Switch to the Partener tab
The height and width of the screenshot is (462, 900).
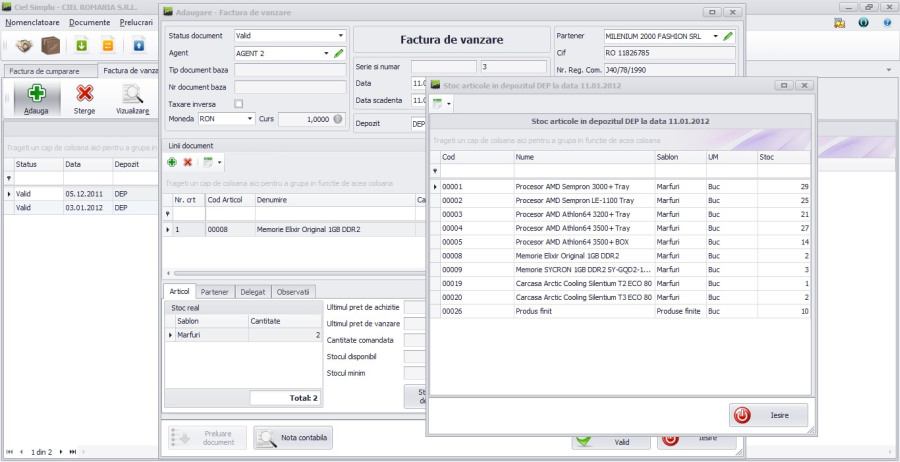(x=214, y=292)
